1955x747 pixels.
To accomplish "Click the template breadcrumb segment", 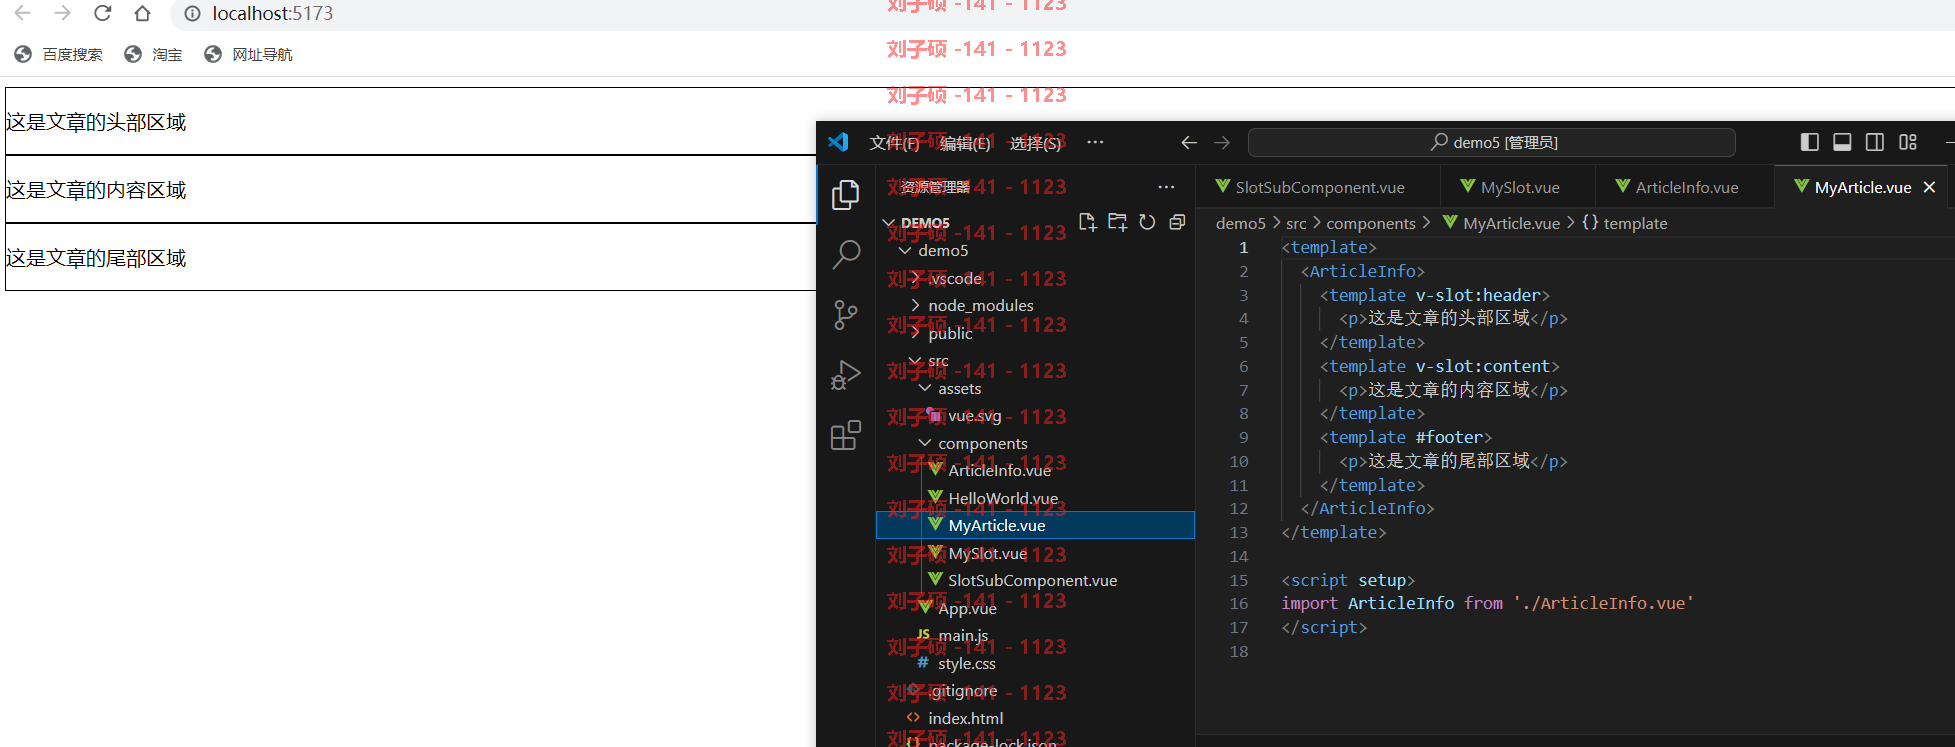I will point(1625,224).
